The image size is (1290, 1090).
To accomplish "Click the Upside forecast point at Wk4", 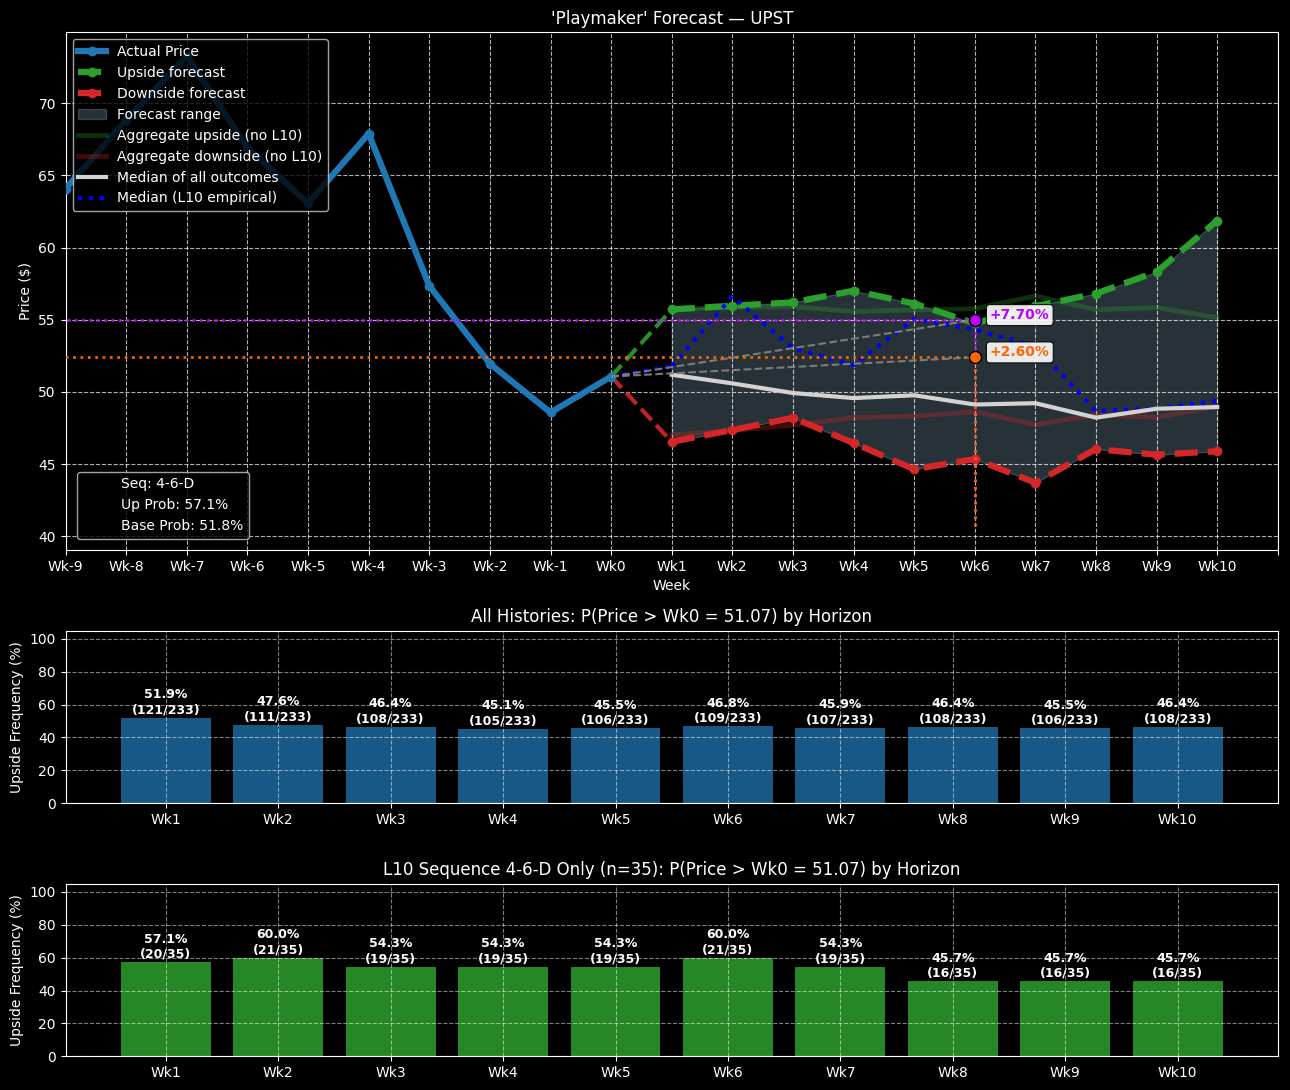I will click(x=854, y=291).
